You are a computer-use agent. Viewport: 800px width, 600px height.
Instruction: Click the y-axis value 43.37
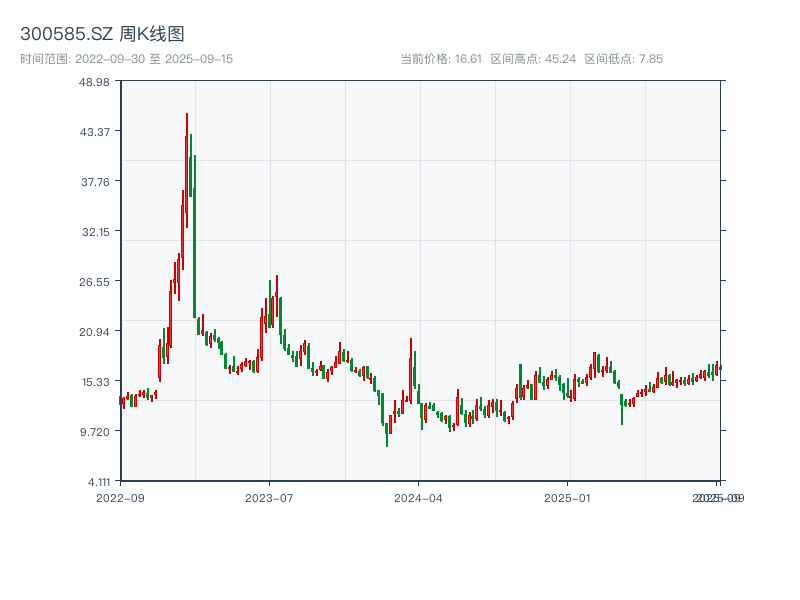click(x=95, y=132)
